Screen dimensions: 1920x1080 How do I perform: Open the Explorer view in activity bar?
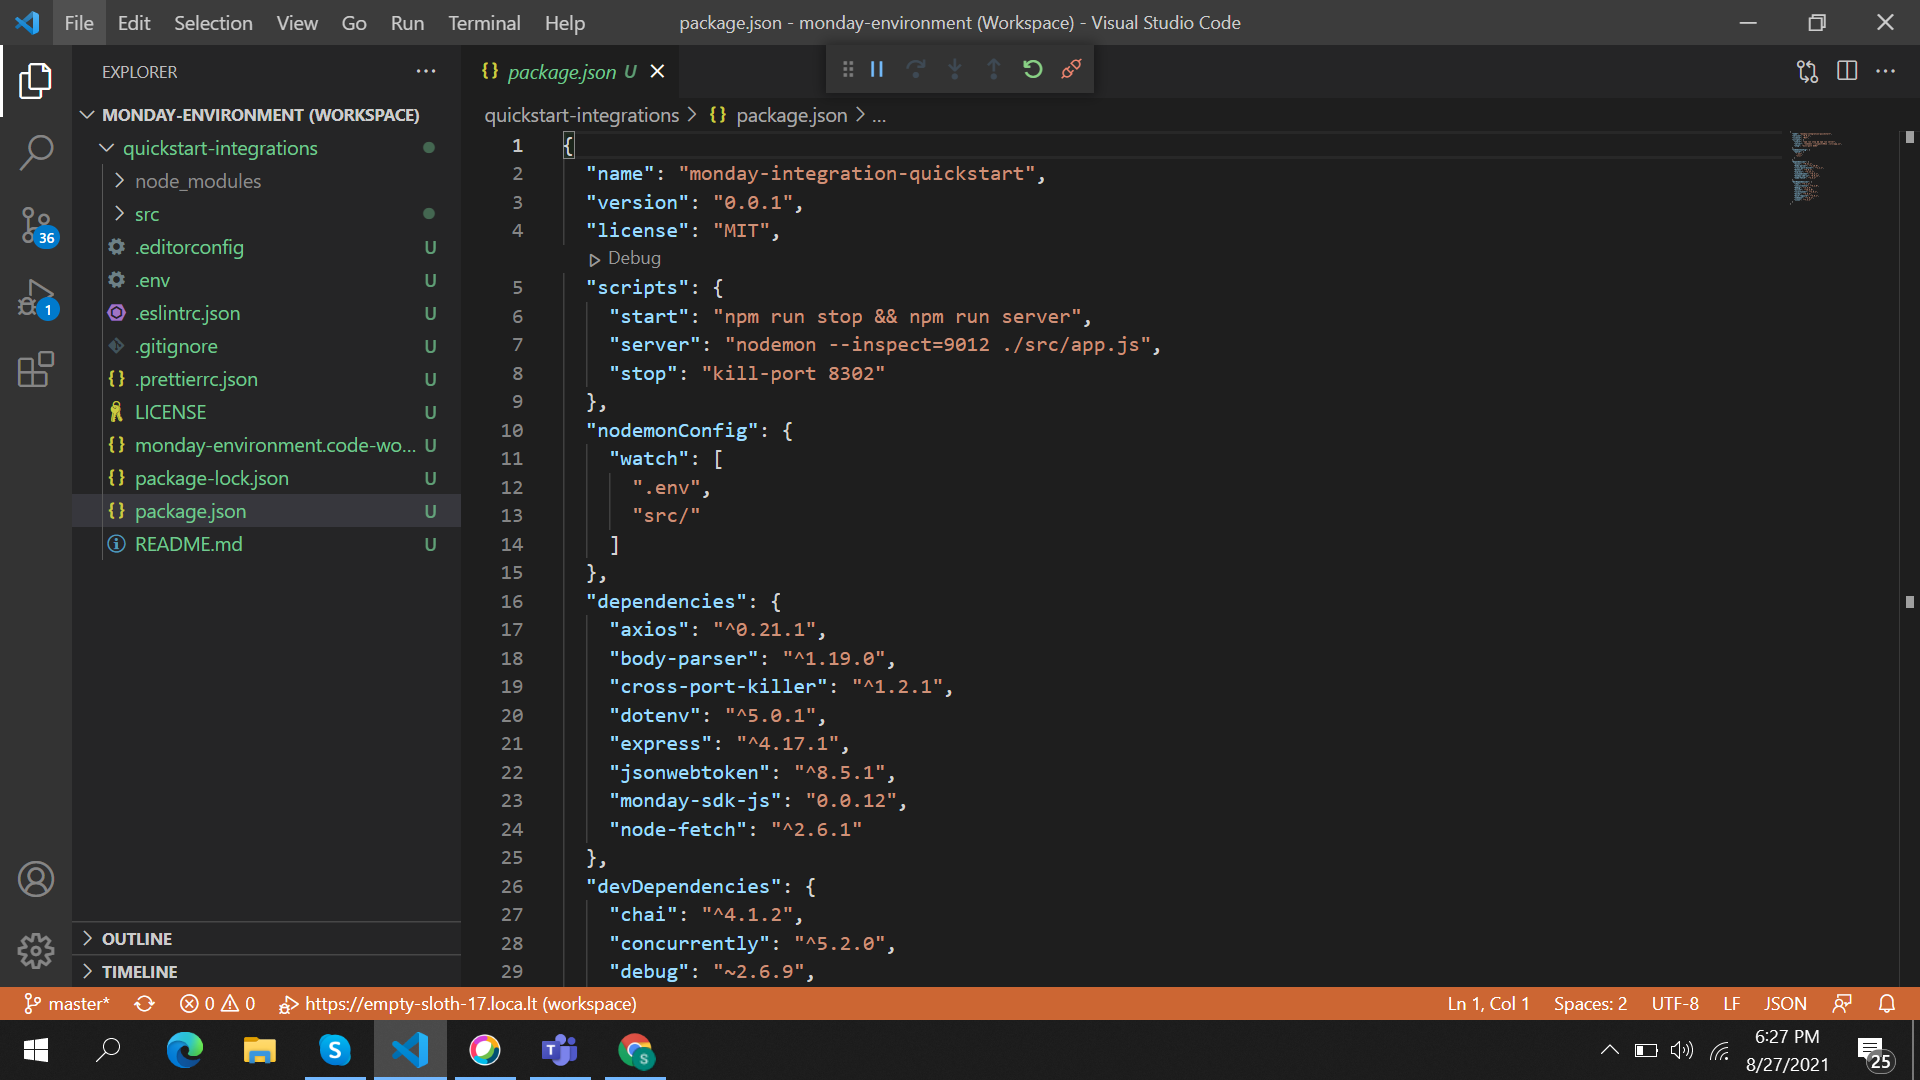pyautogui.click(x=36, y=81)
